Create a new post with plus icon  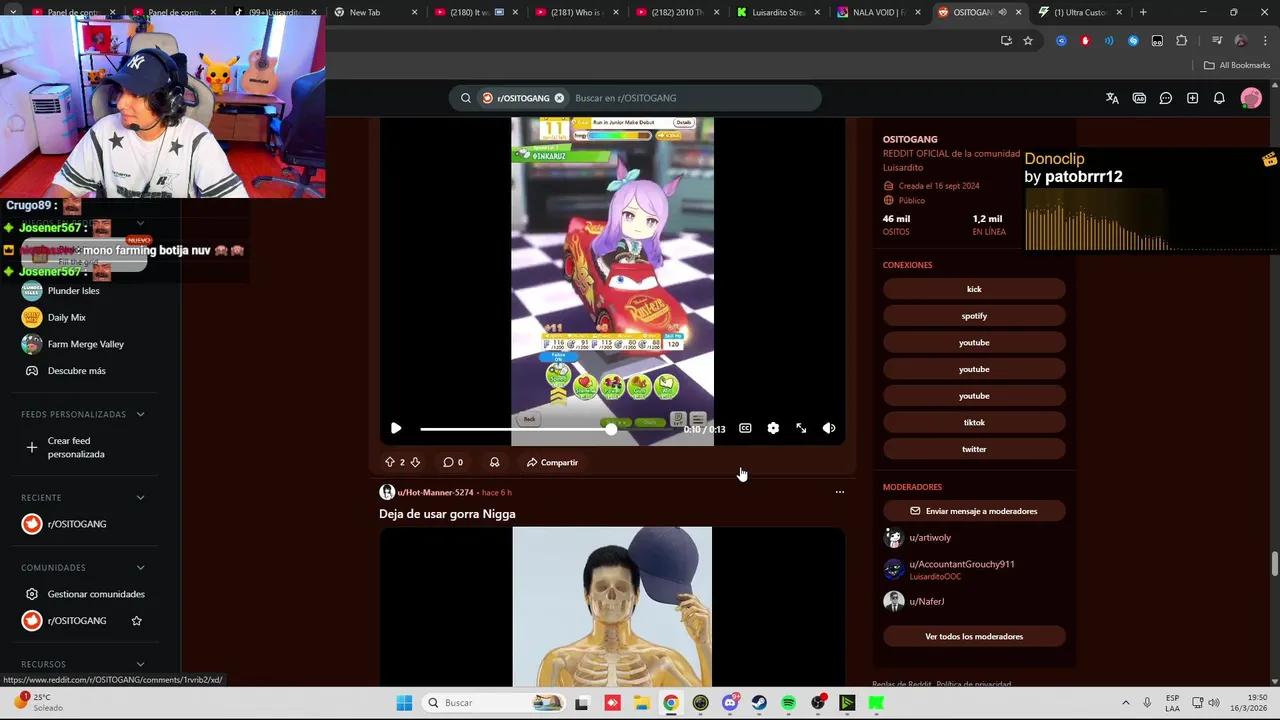(x=1192, y=98)
